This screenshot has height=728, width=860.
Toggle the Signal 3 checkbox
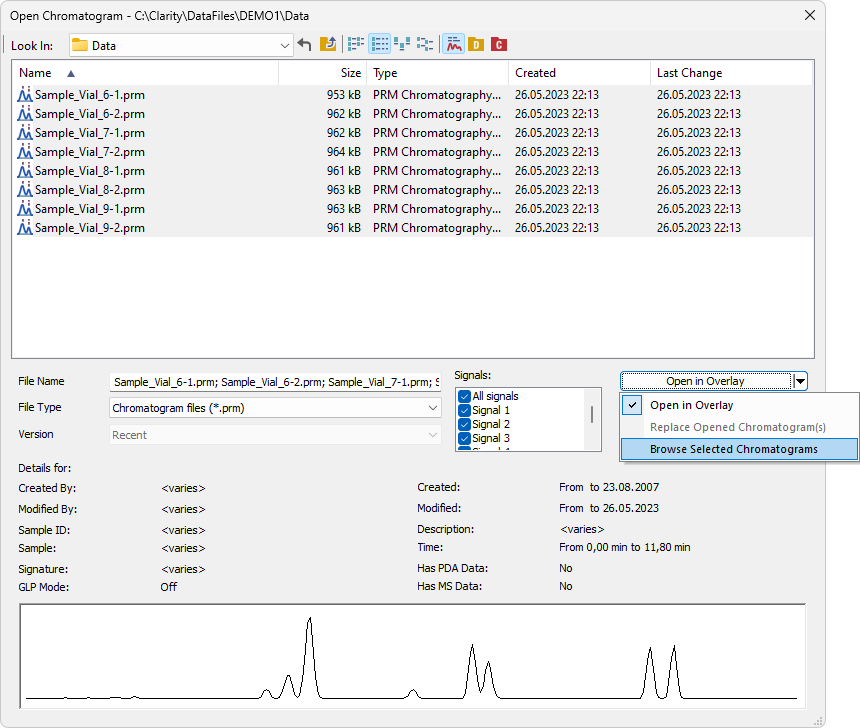464,439
